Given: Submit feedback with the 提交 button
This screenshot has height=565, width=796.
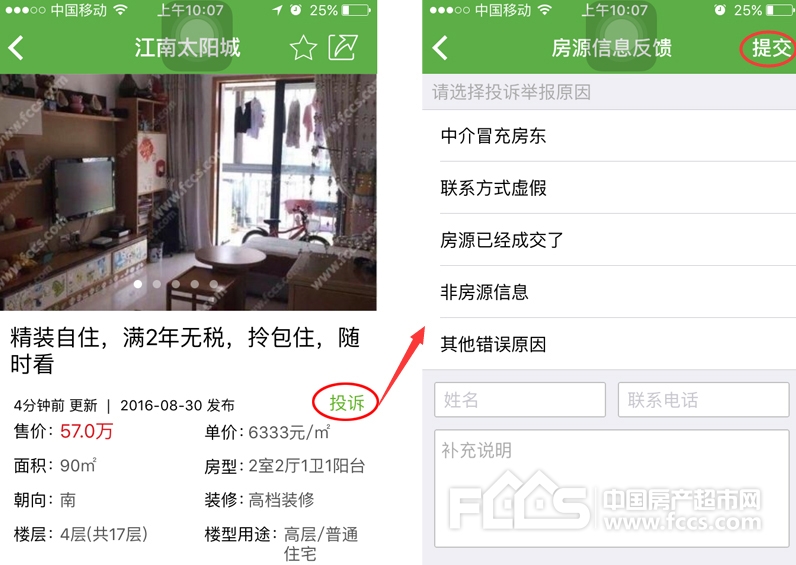Looking at the screenshot, I should pyautogui.click(x=772, y=48).
